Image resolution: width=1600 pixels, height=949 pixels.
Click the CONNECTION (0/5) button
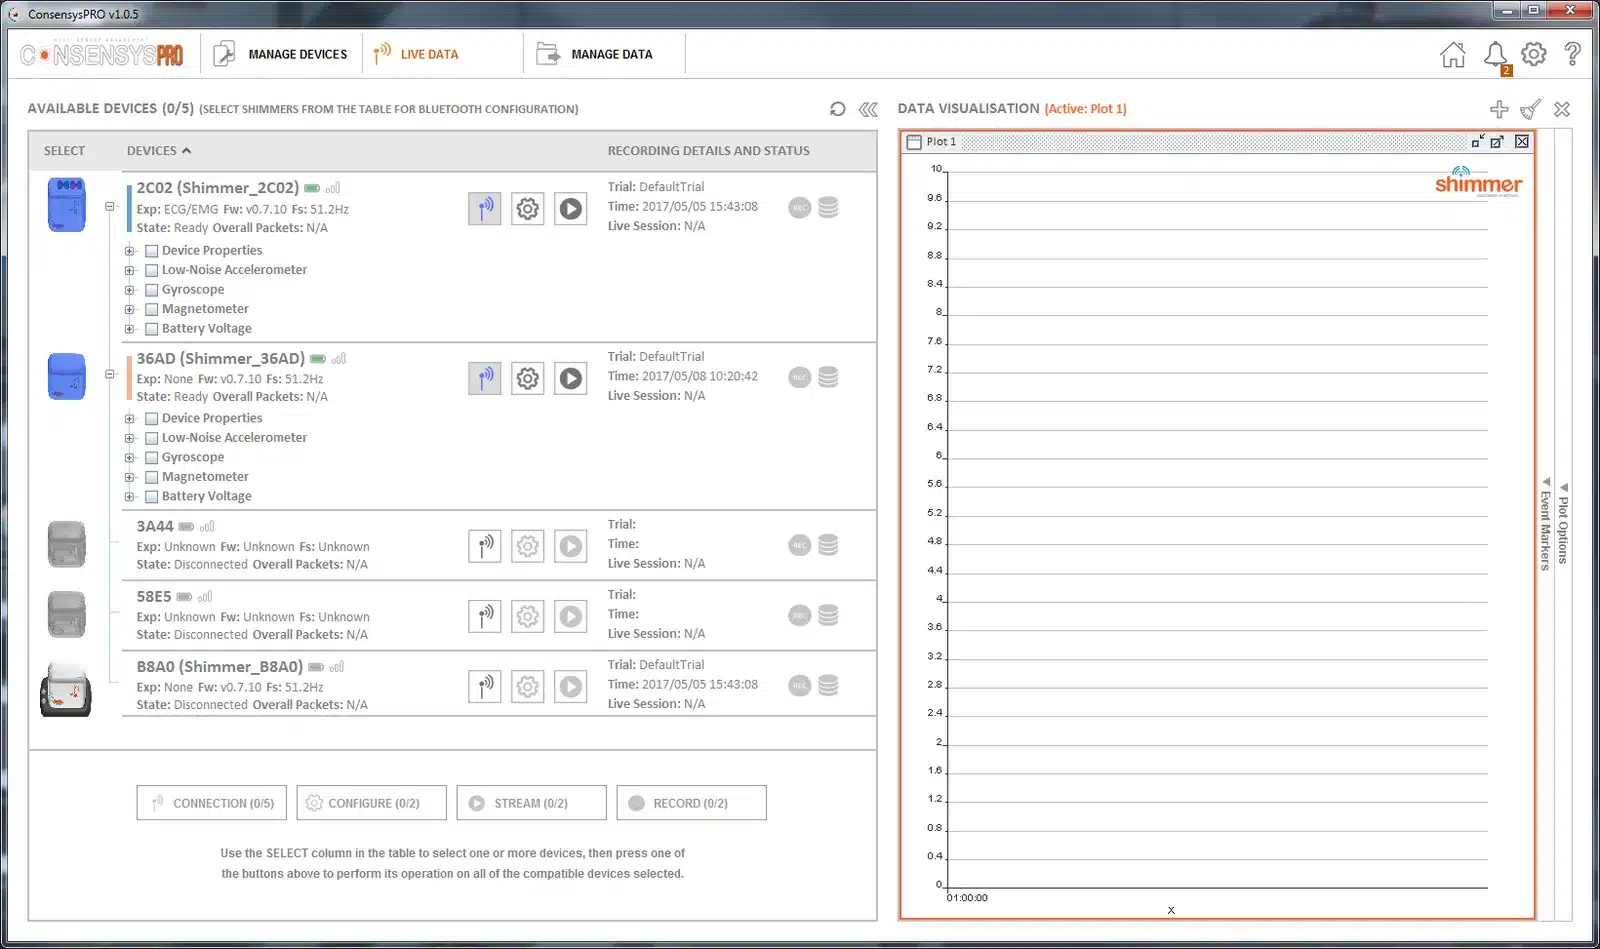(x=212, y=803)
